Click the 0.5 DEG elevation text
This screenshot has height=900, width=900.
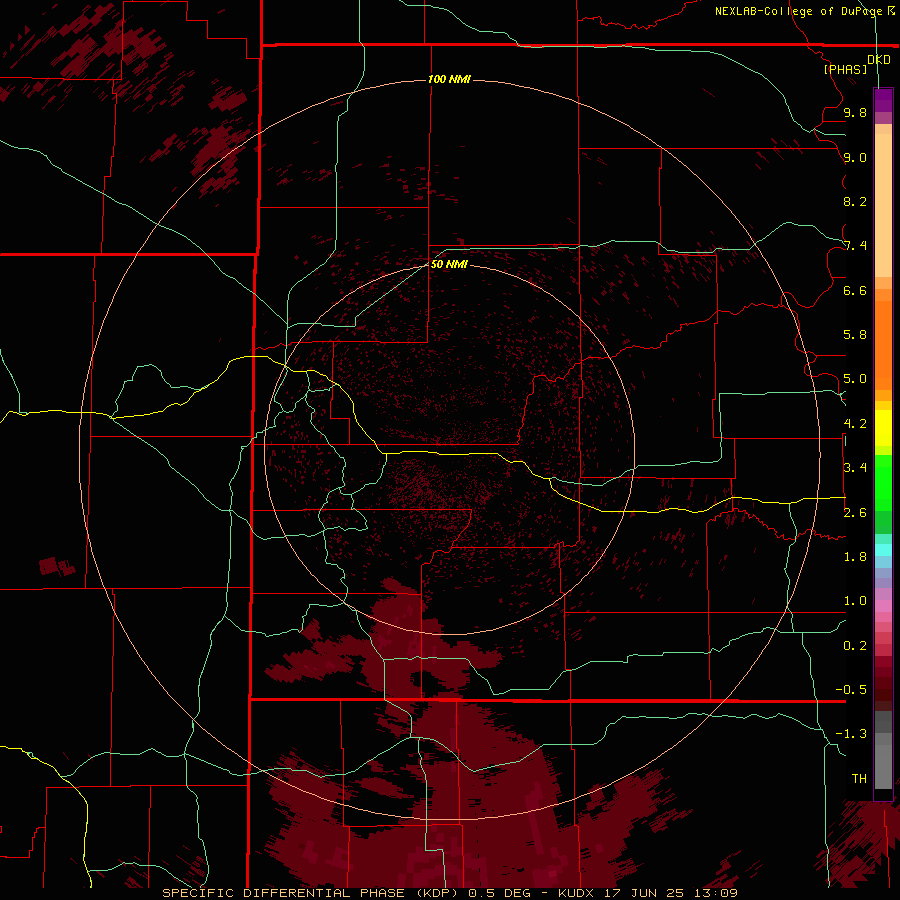(500, 893)
